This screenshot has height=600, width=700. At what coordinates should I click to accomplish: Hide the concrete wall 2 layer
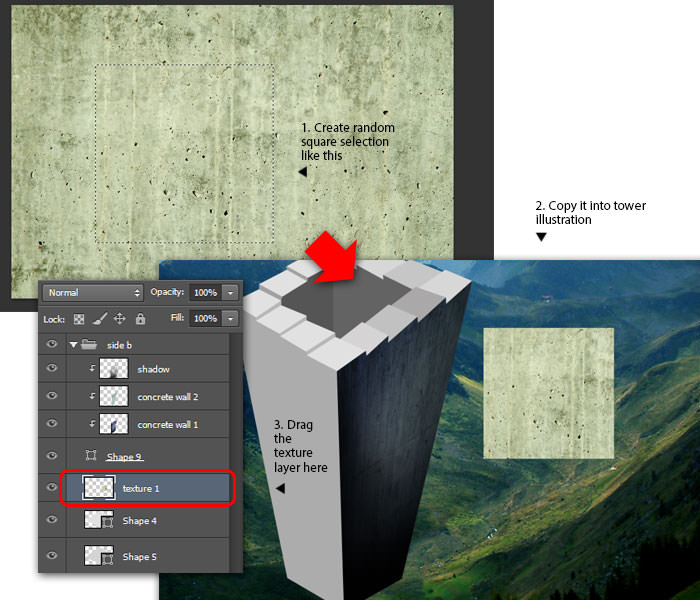point(52,396)
